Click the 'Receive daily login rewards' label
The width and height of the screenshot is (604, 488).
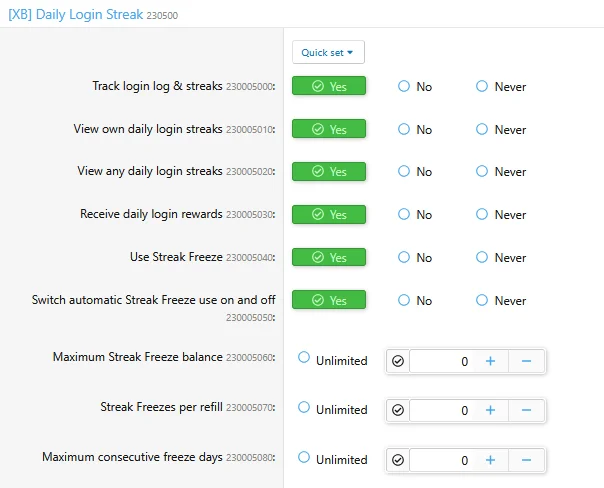151,214
